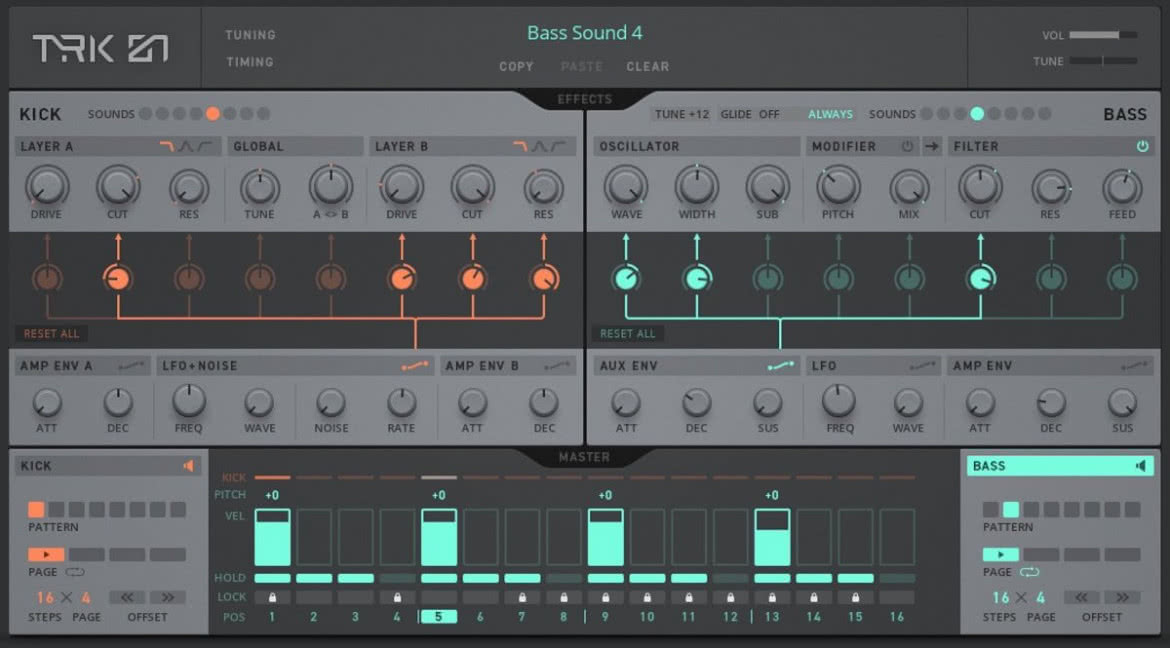Image resolution: width=1170 pixels, height=648 pixels.
Task: Toggle Bass page loop icon
Action: (1029, 572)
